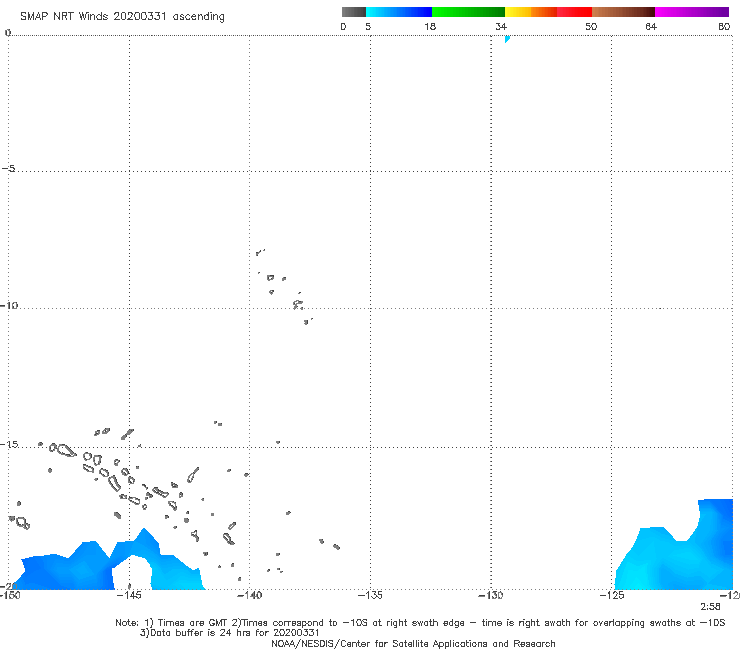The image size is (740, 650).
Task: Click the latitude label '-10'
Action: coord(9,305)
